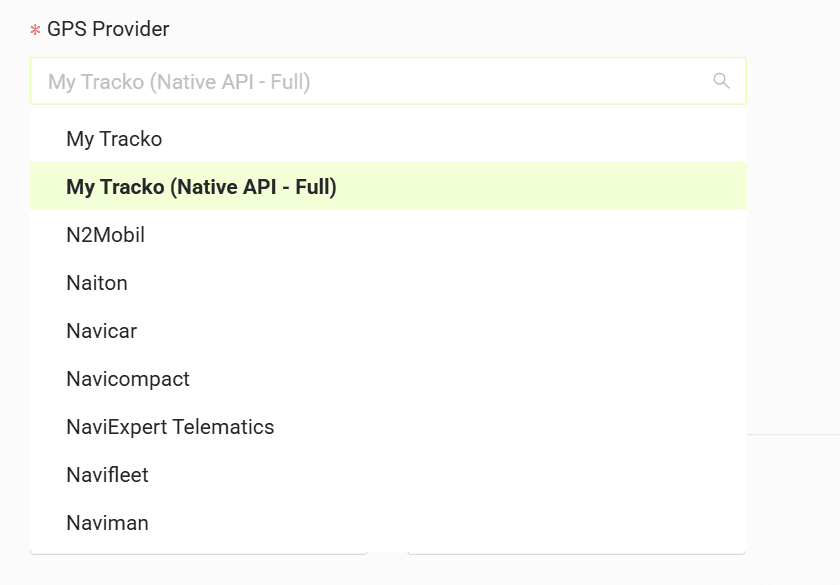Screen dimensions: 840x585
Task: Click the magnifier search icon in GPS Provider field
Action: pyautogui.click(x=721, y=81)
